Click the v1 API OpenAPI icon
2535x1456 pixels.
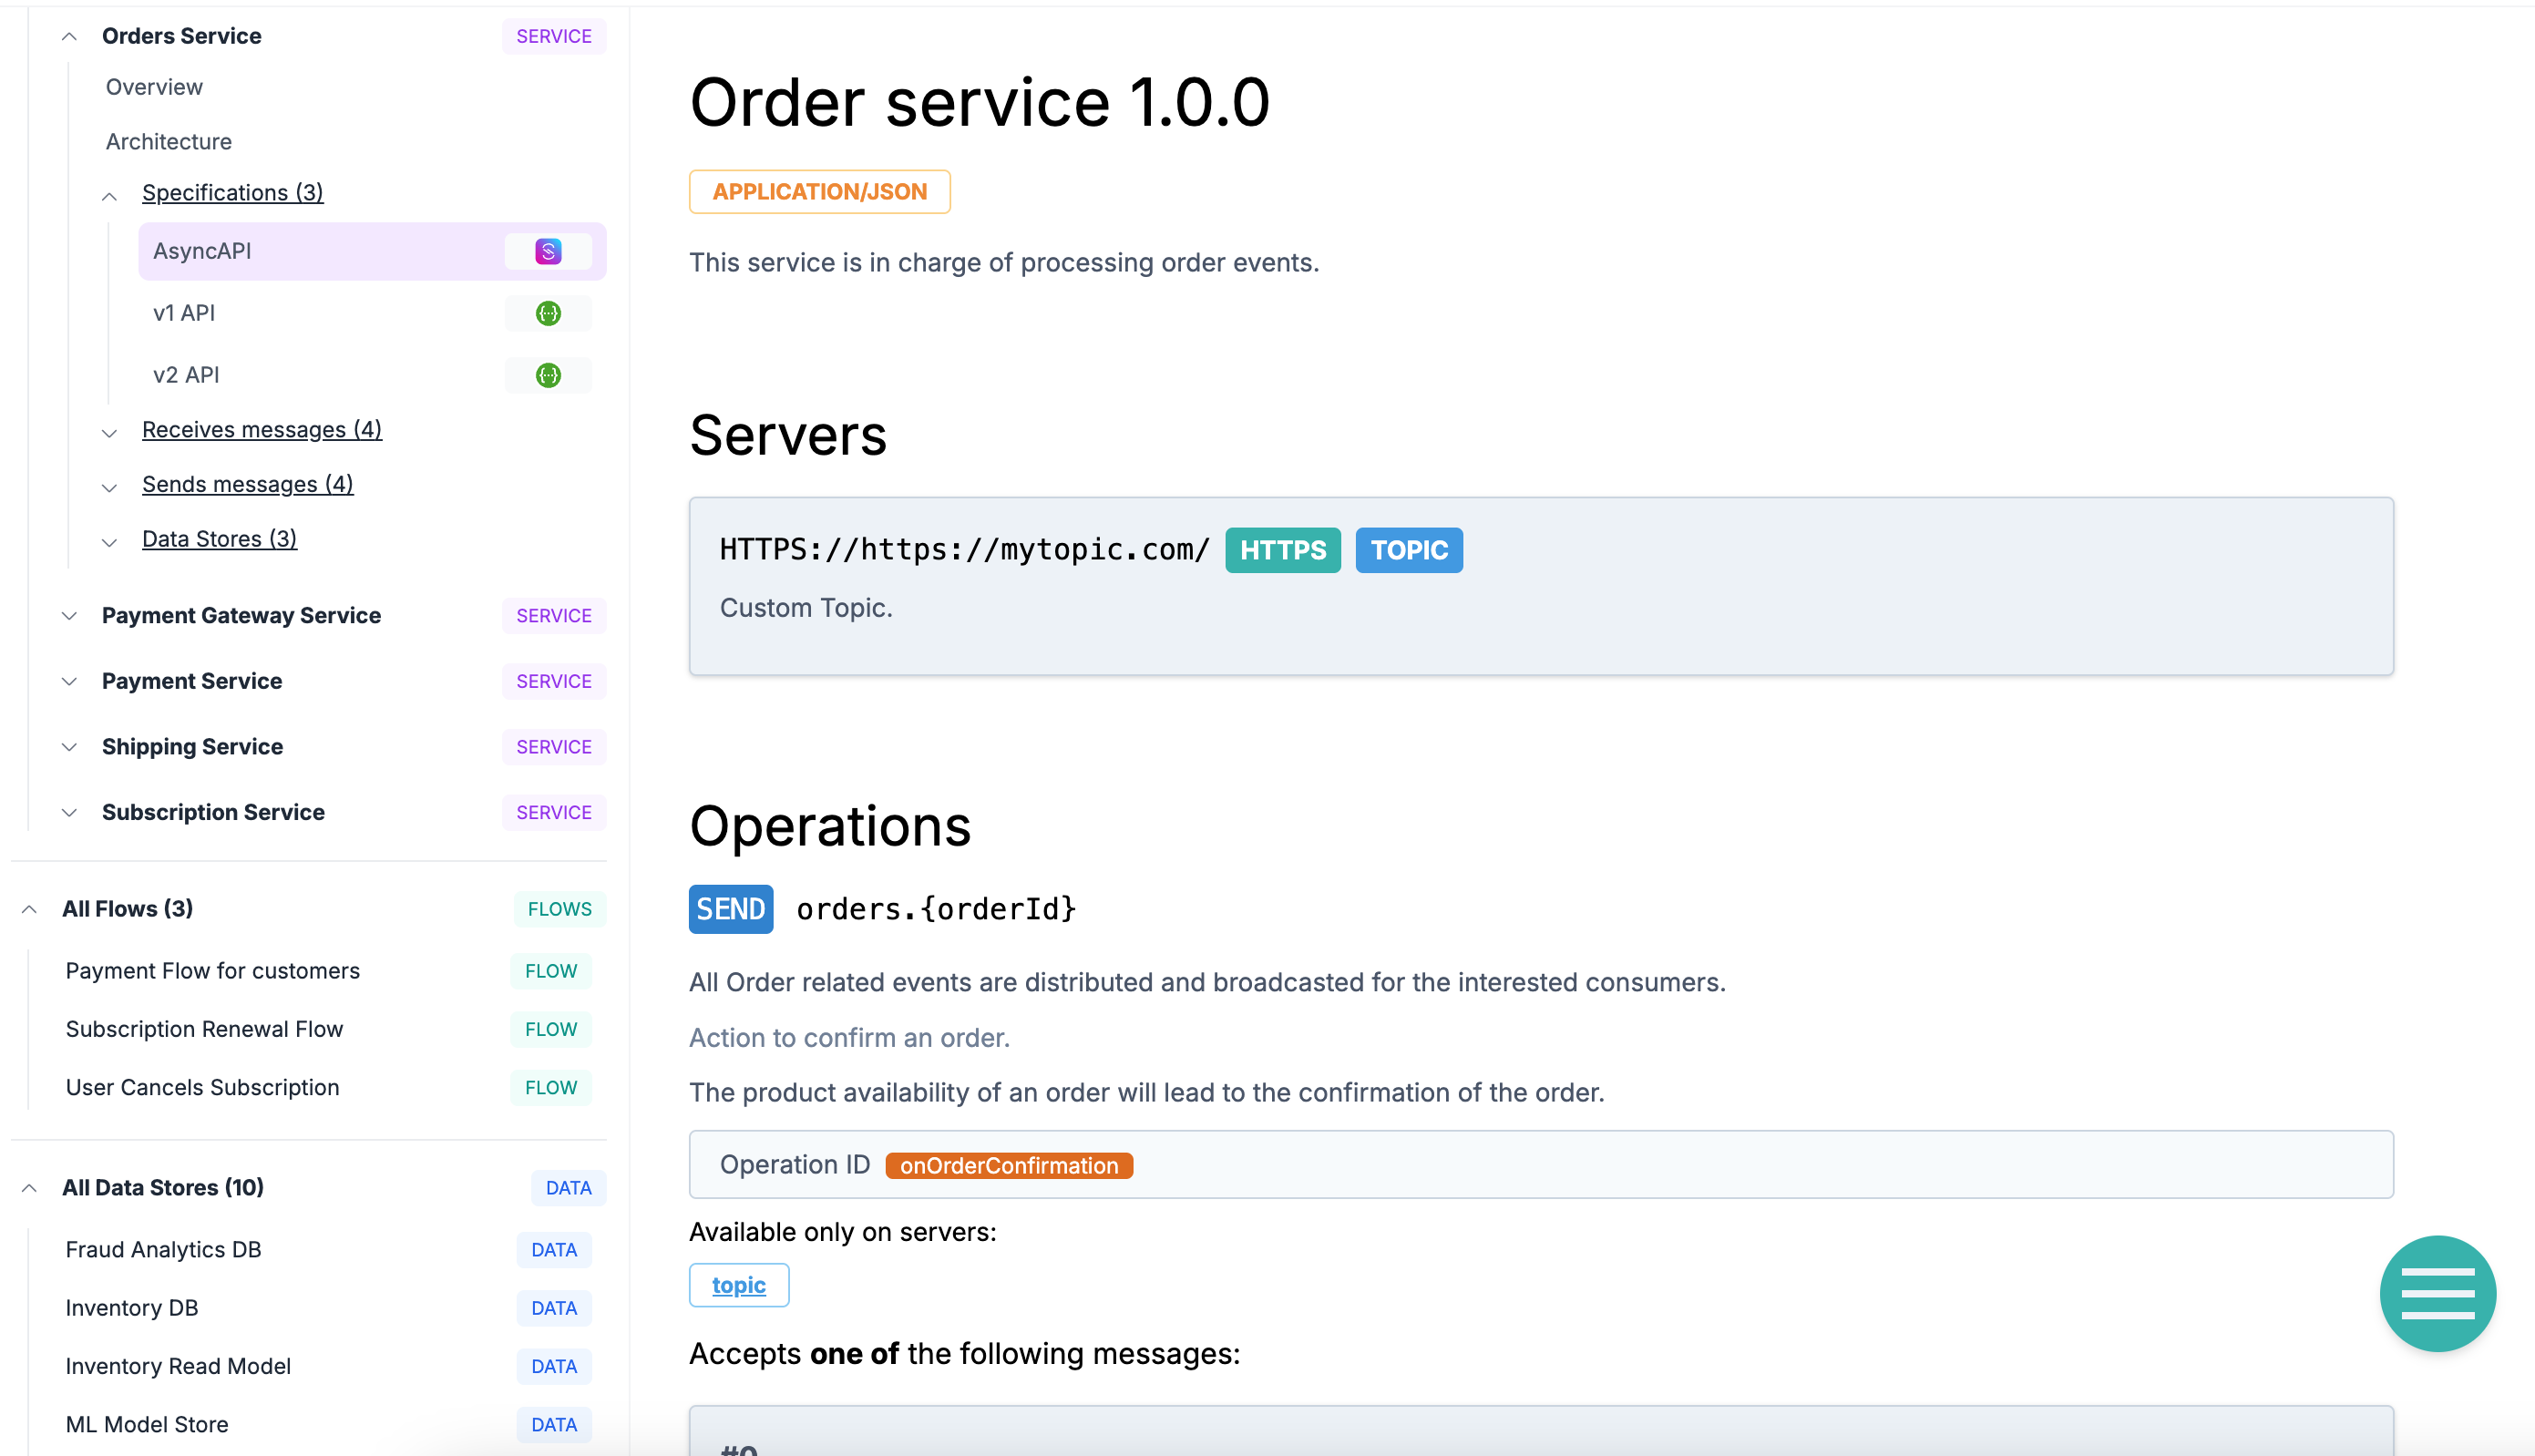[x=548, y=313]
